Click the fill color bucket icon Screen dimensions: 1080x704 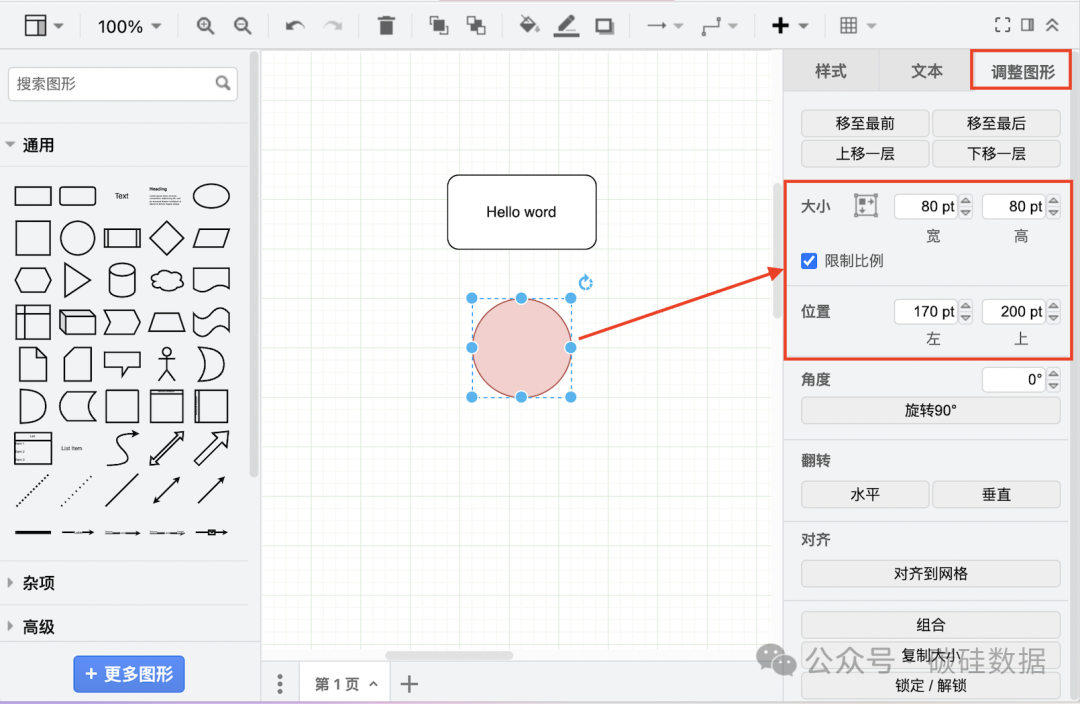tap(529, 26)
